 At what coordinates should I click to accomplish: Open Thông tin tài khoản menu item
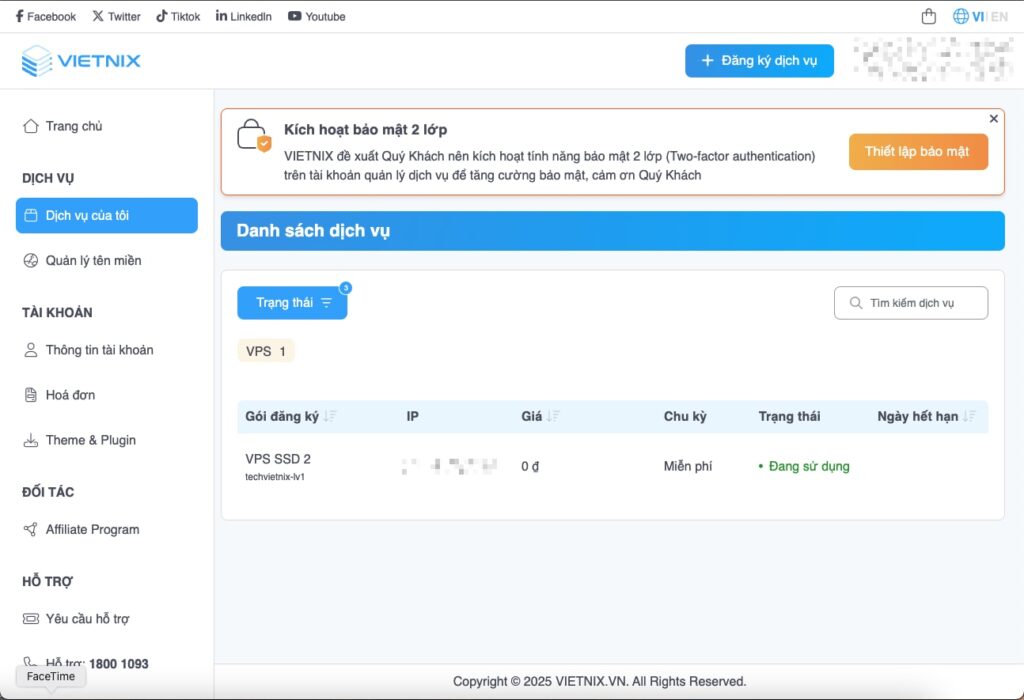pyautogui.click(x=98, y=350)
